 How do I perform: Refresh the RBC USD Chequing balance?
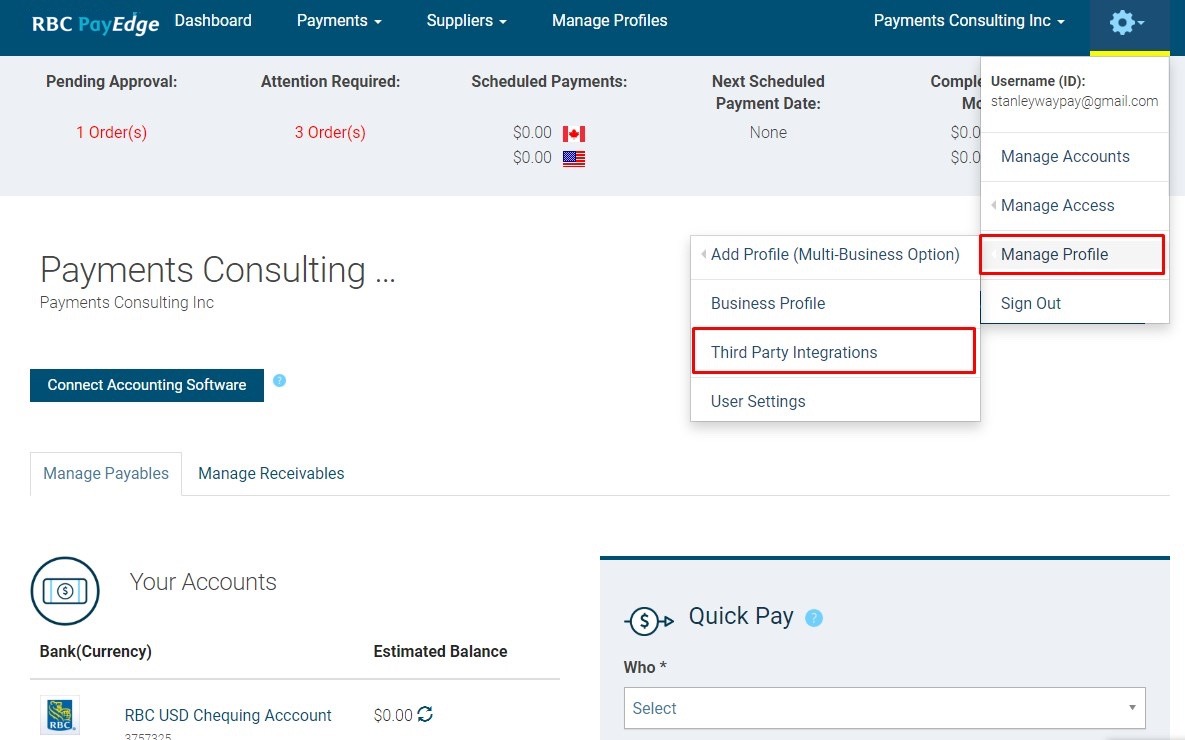click(x=425, y=714)
